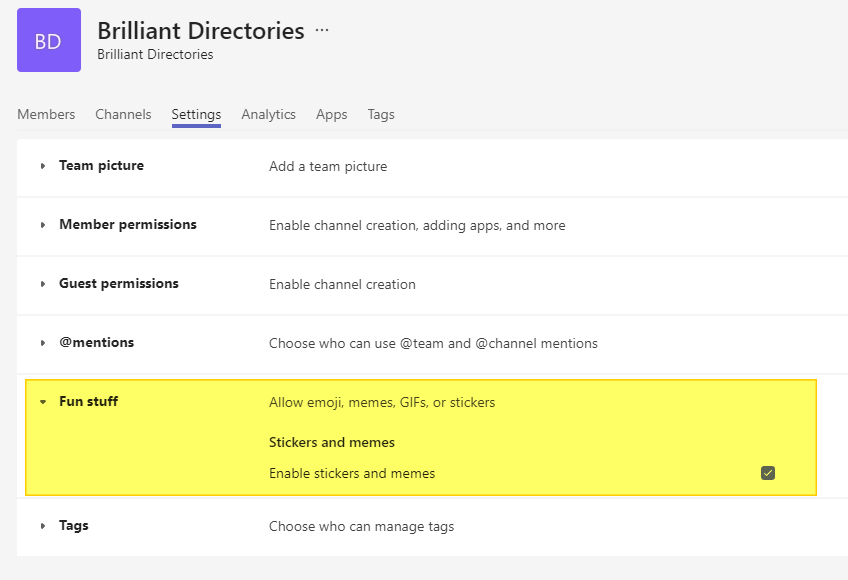
Task: Click the Fun stuff heading
Action: [x=89, y=401]
